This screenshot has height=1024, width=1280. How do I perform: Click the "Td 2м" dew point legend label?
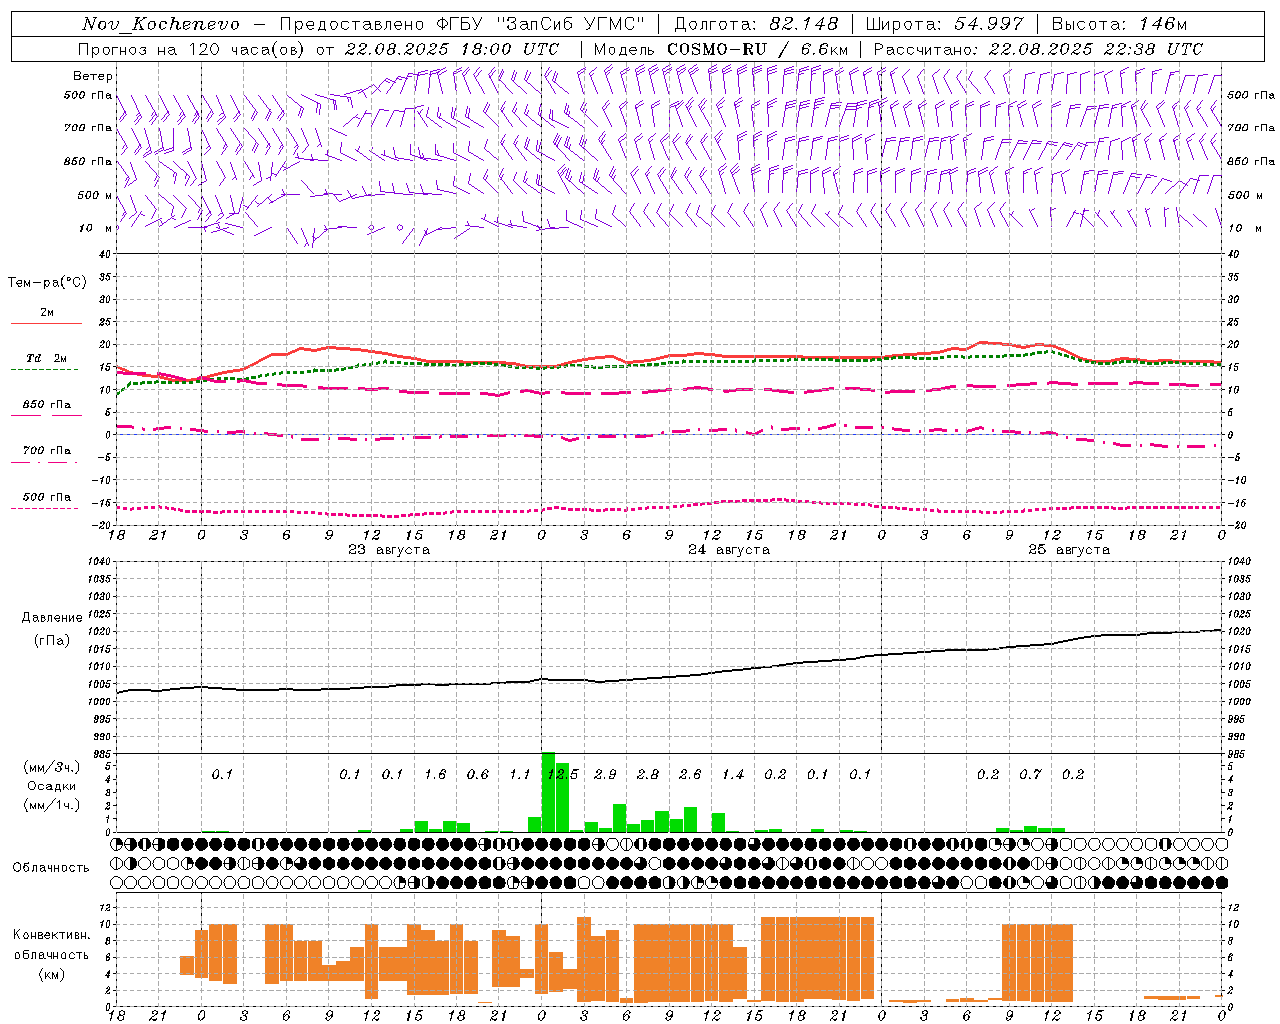47,358
